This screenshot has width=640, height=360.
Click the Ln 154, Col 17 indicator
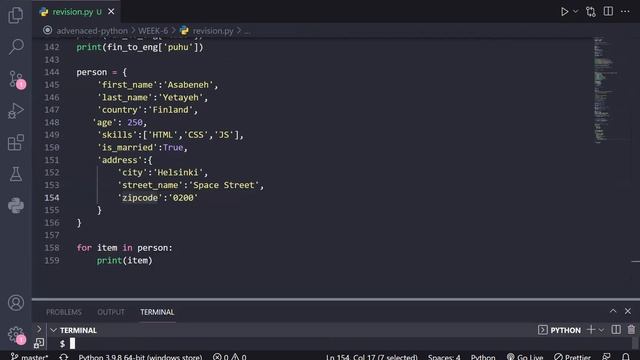(371, 357)
